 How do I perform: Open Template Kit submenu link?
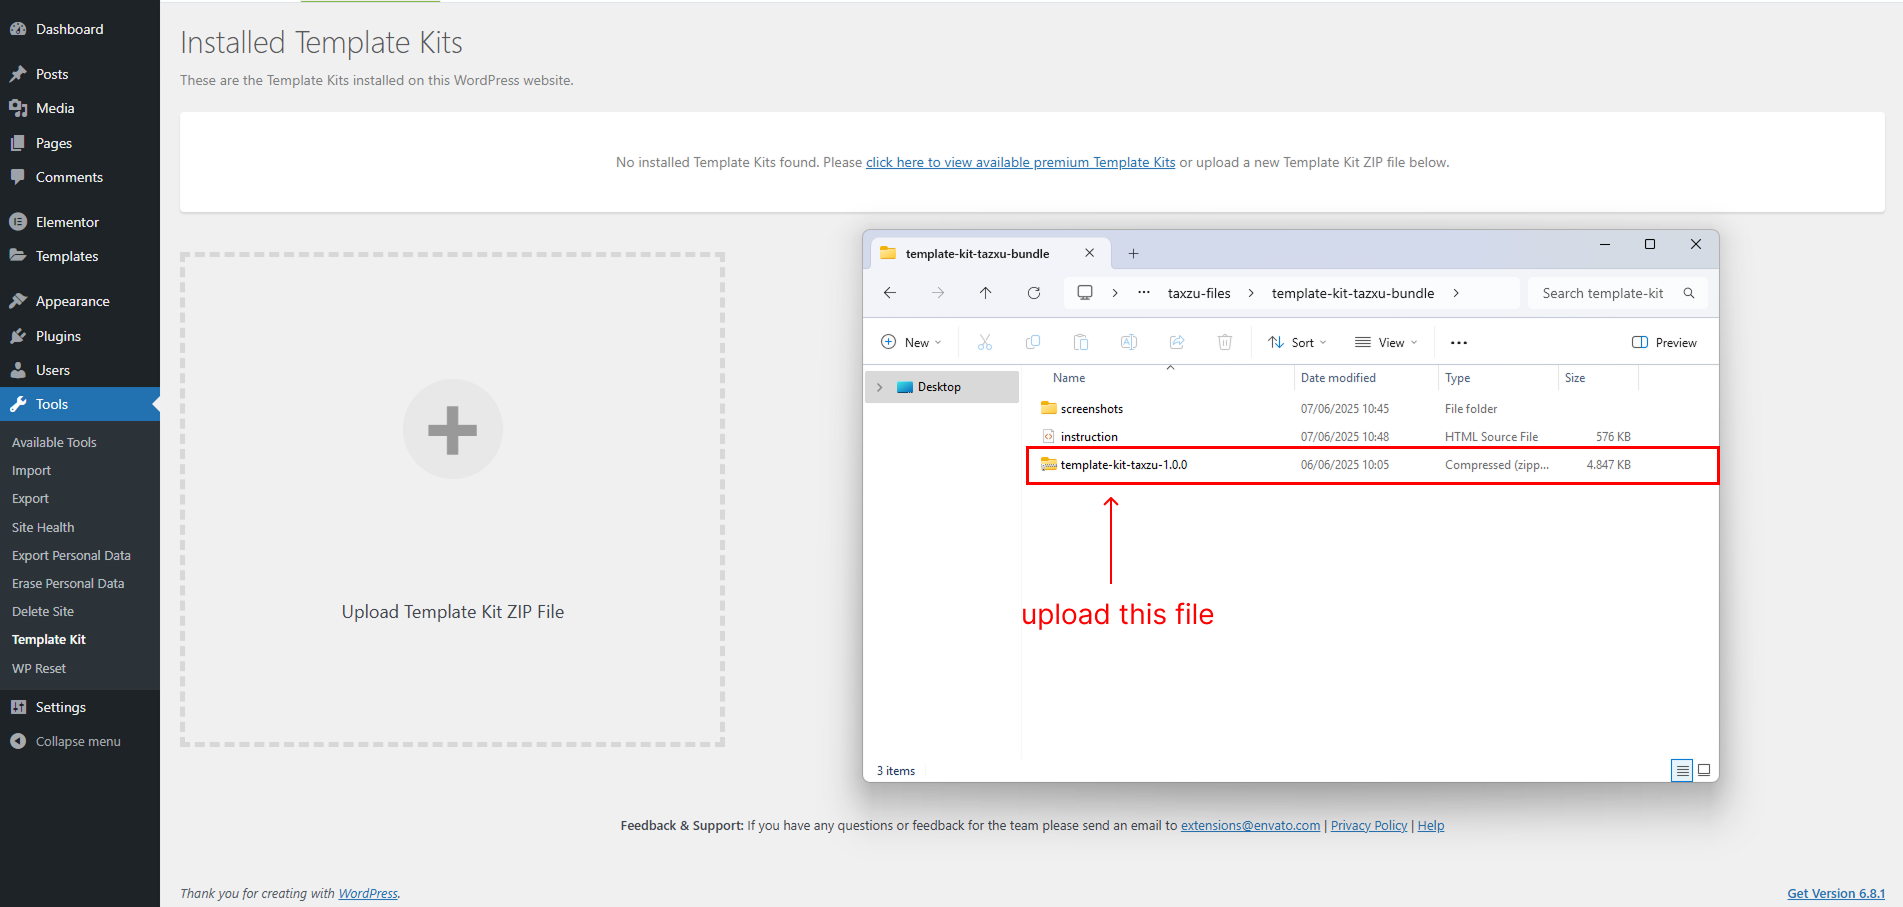point(49,639)
